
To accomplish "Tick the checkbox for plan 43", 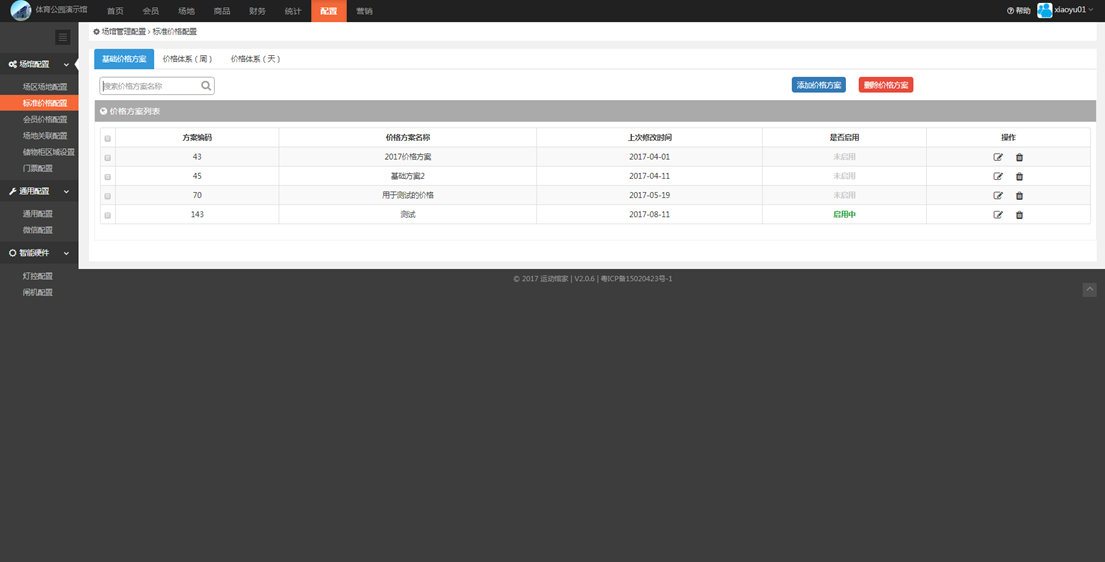I will pos(107,158).
